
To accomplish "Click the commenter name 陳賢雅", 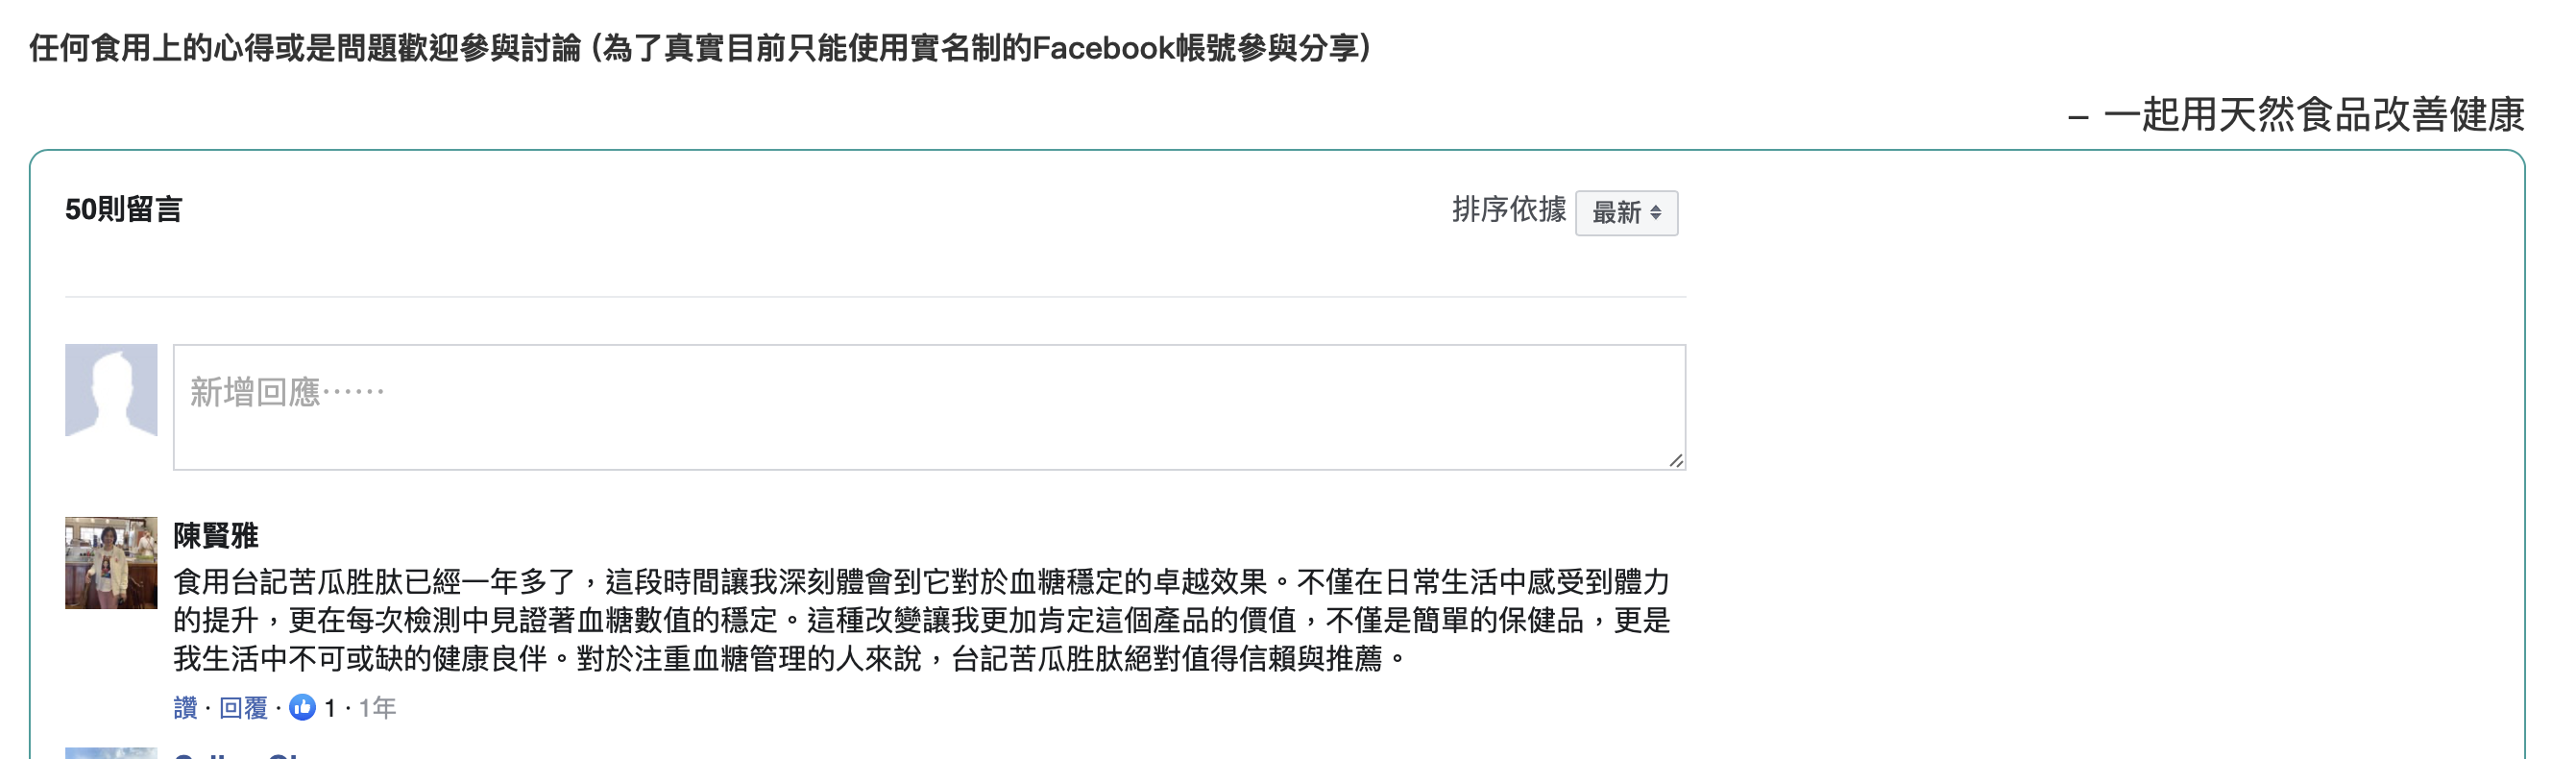I will tap(216, 536).
